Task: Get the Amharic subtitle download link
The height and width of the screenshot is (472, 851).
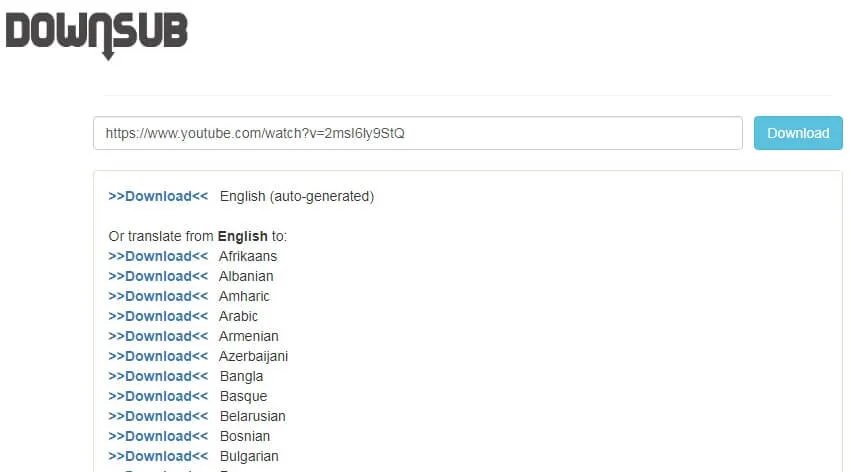Action: coord(158,296)
